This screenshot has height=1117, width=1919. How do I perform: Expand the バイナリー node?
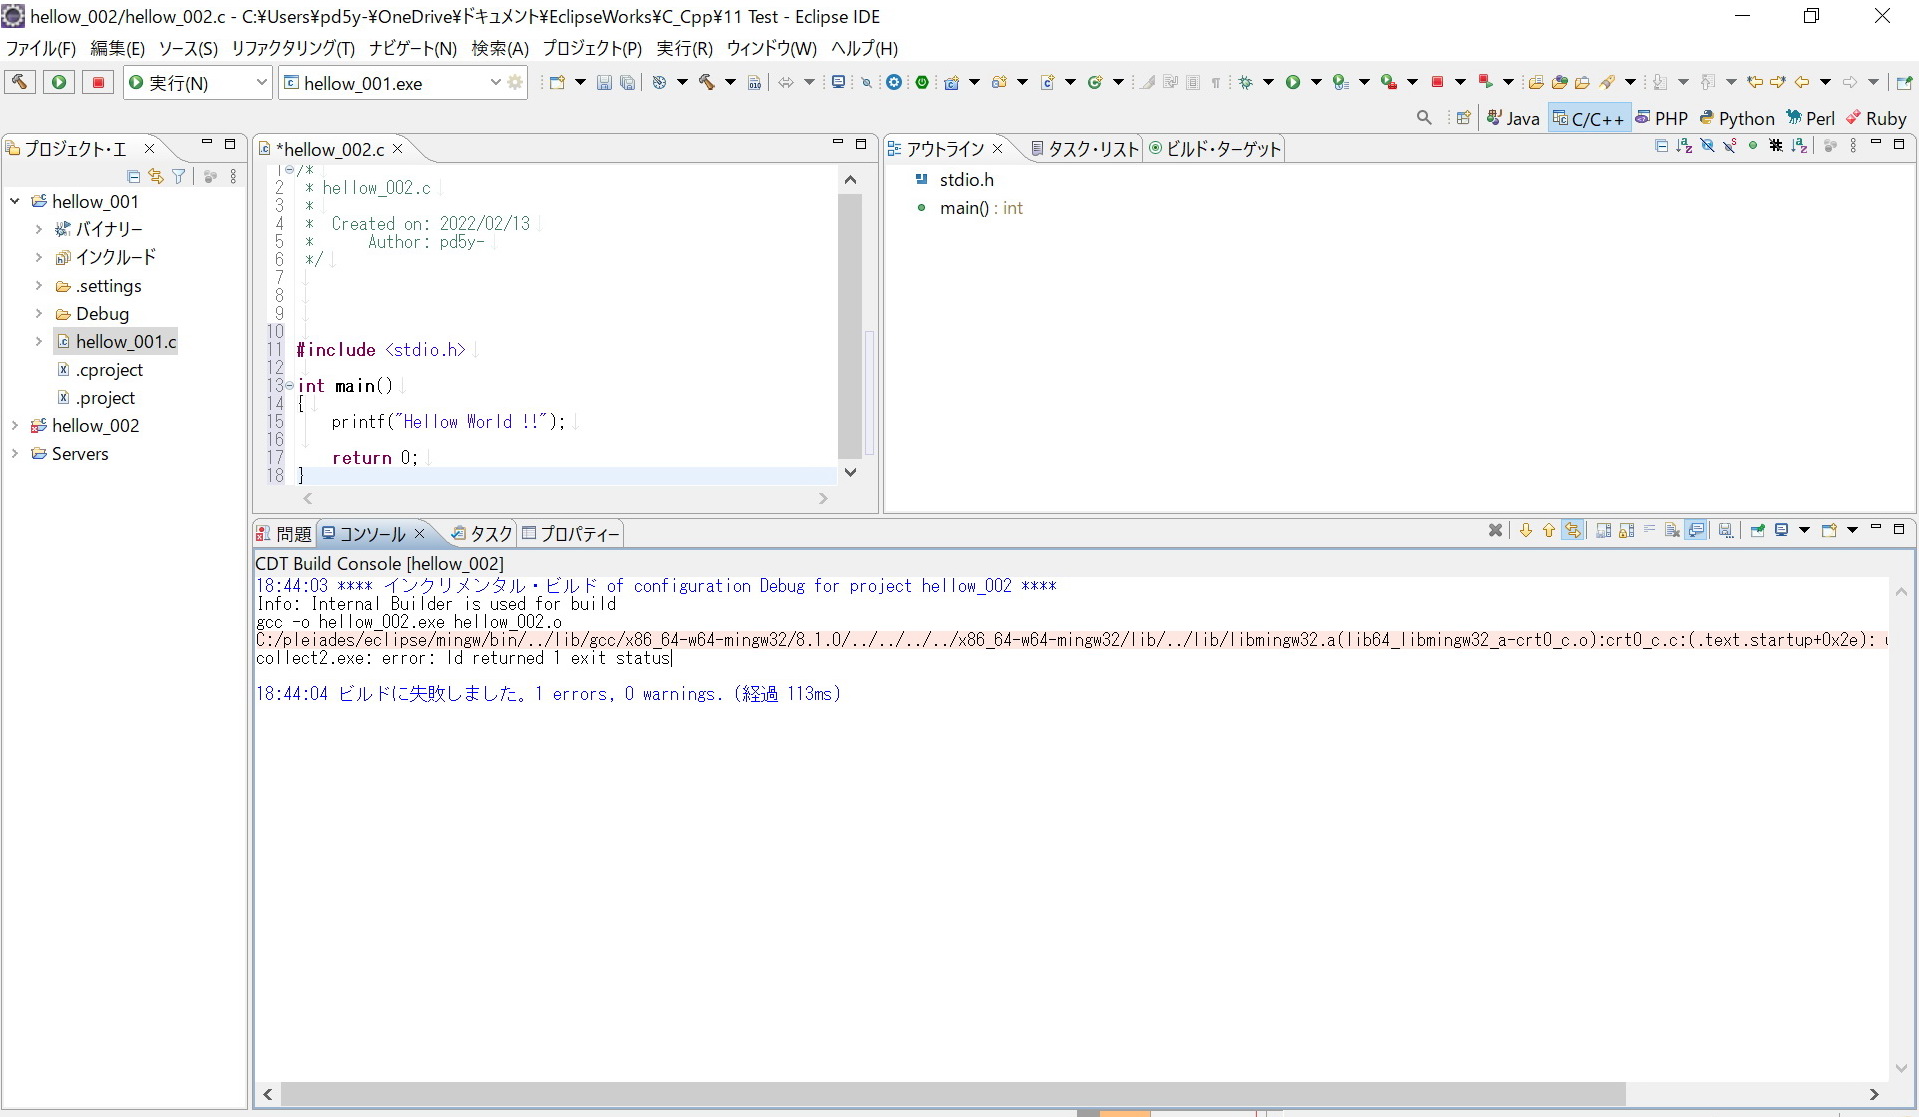point(38,229)
